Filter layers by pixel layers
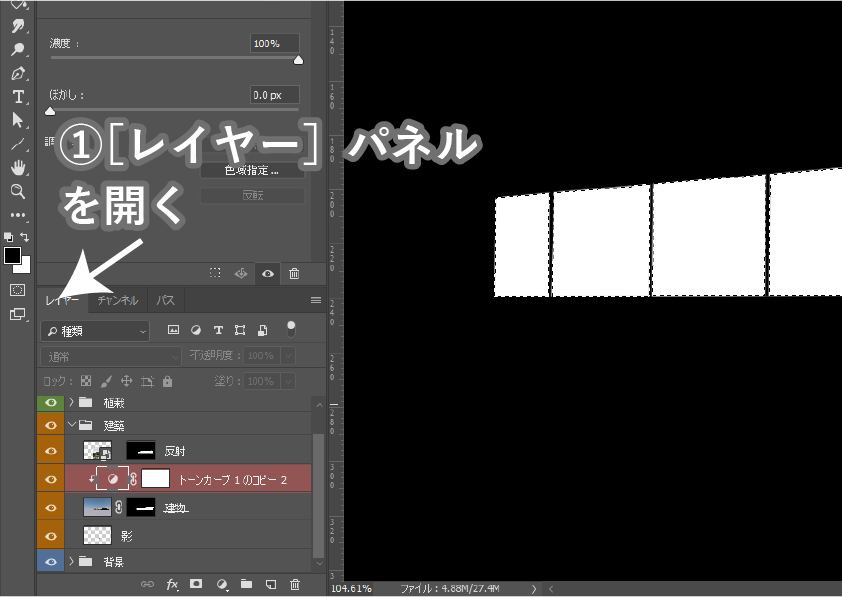Screen dimensions: 842x597 point(173,330)
